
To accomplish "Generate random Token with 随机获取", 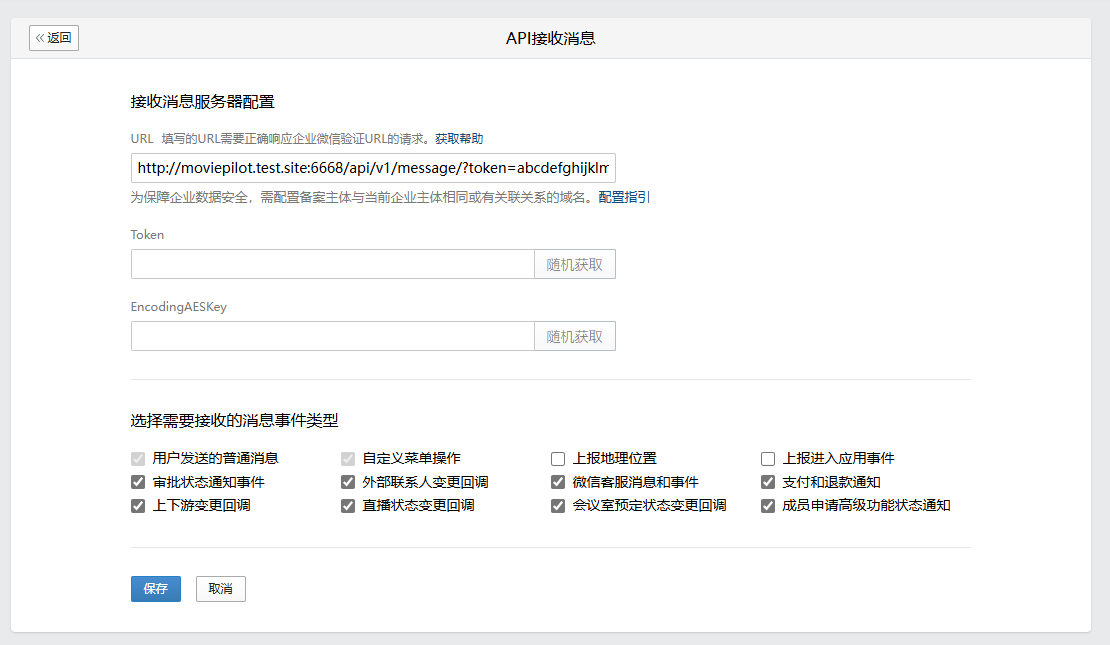I will [x=575, y=264].
